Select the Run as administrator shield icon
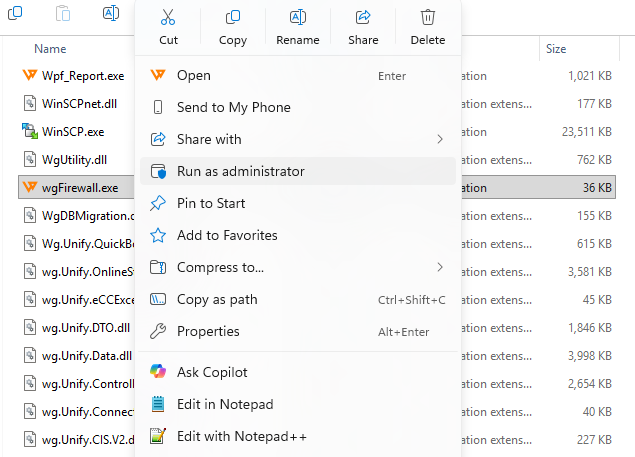 click(x=158, y=171)
